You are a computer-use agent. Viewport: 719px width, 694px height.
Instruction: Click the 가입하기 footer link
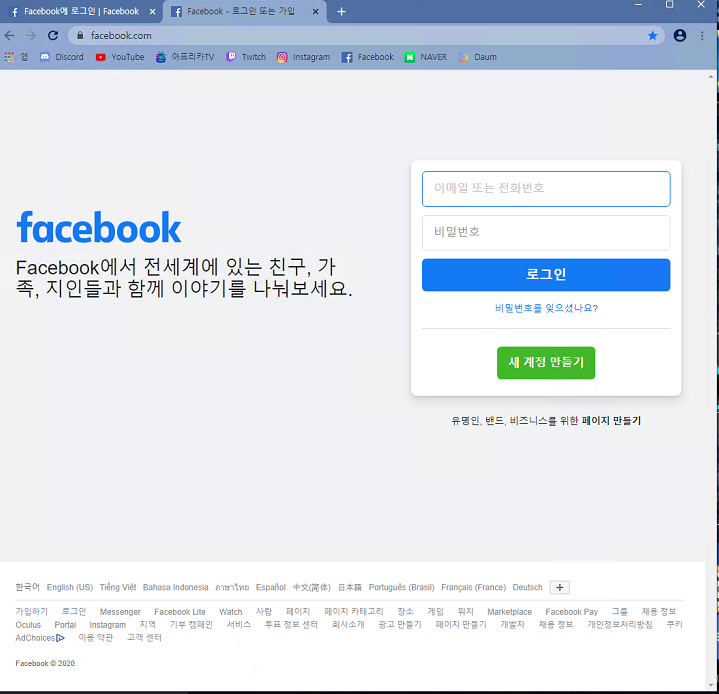[32, 611]
